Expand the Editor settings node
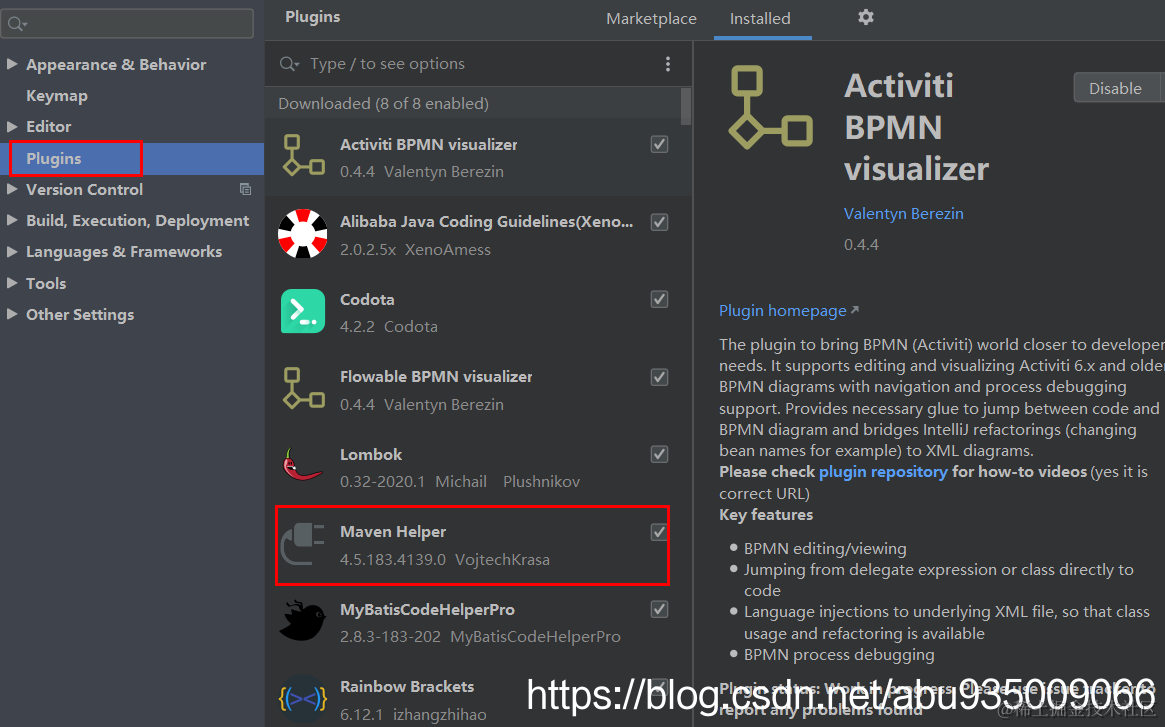The width and height of the screenshot is (1165, 727). [x=12, y=126]
